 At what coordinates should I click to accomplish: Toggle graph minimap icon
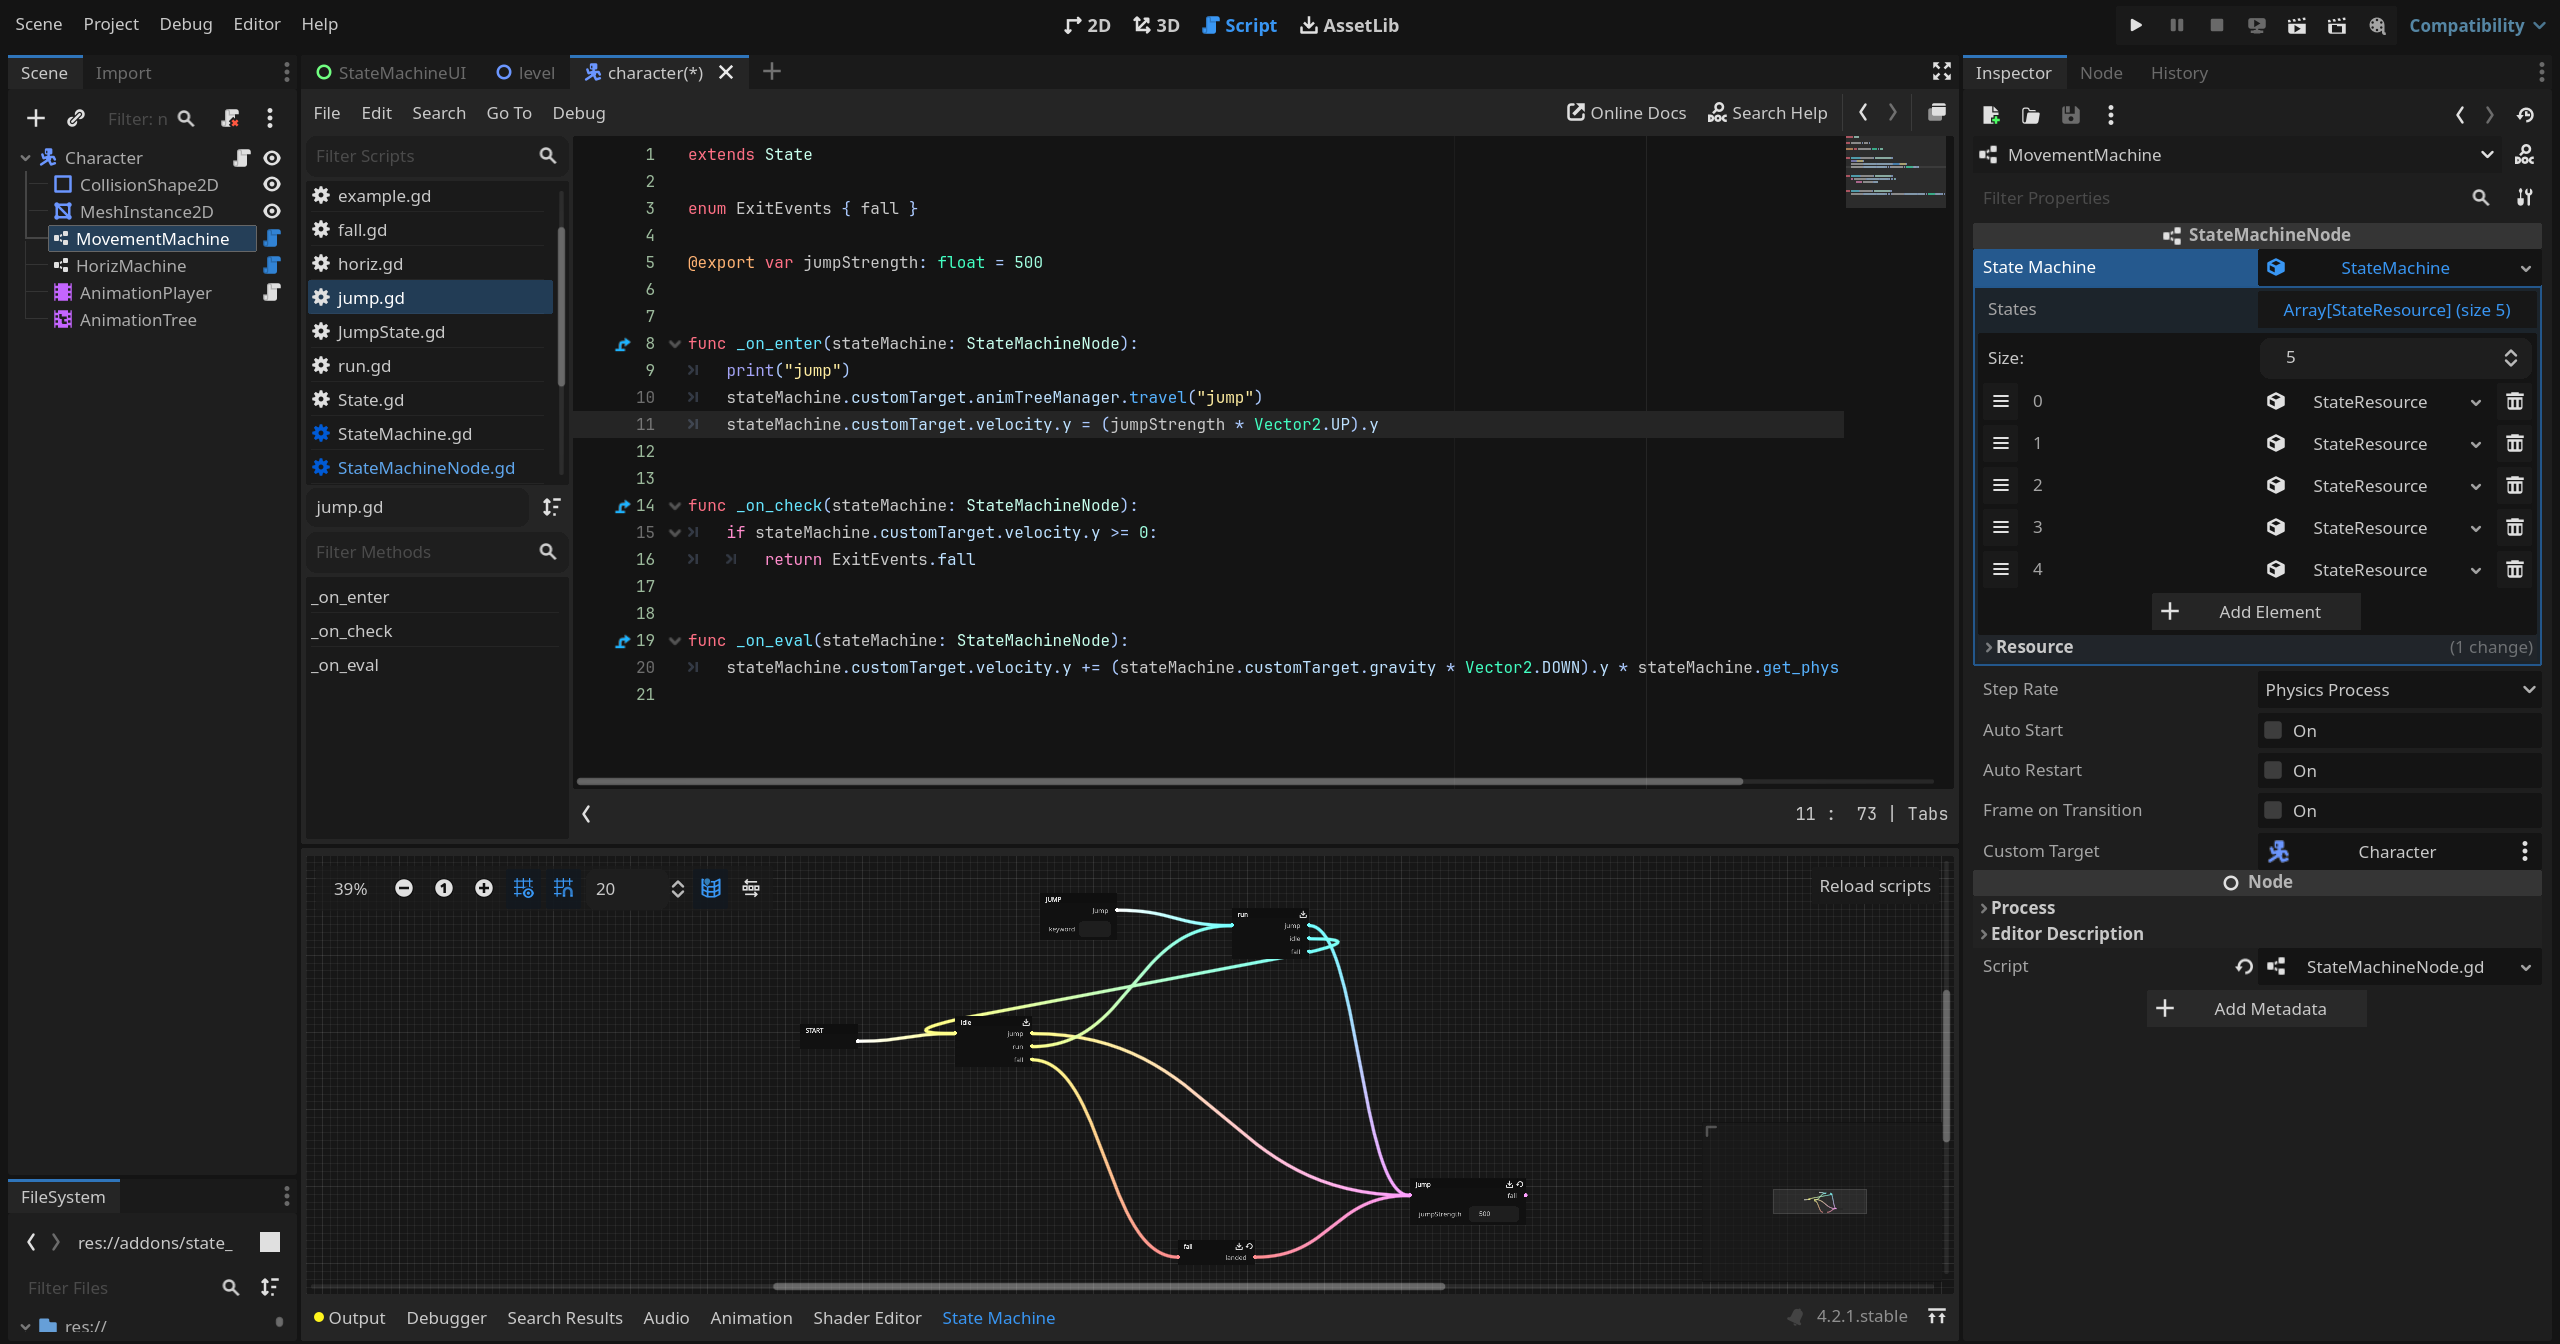[711, 888]
